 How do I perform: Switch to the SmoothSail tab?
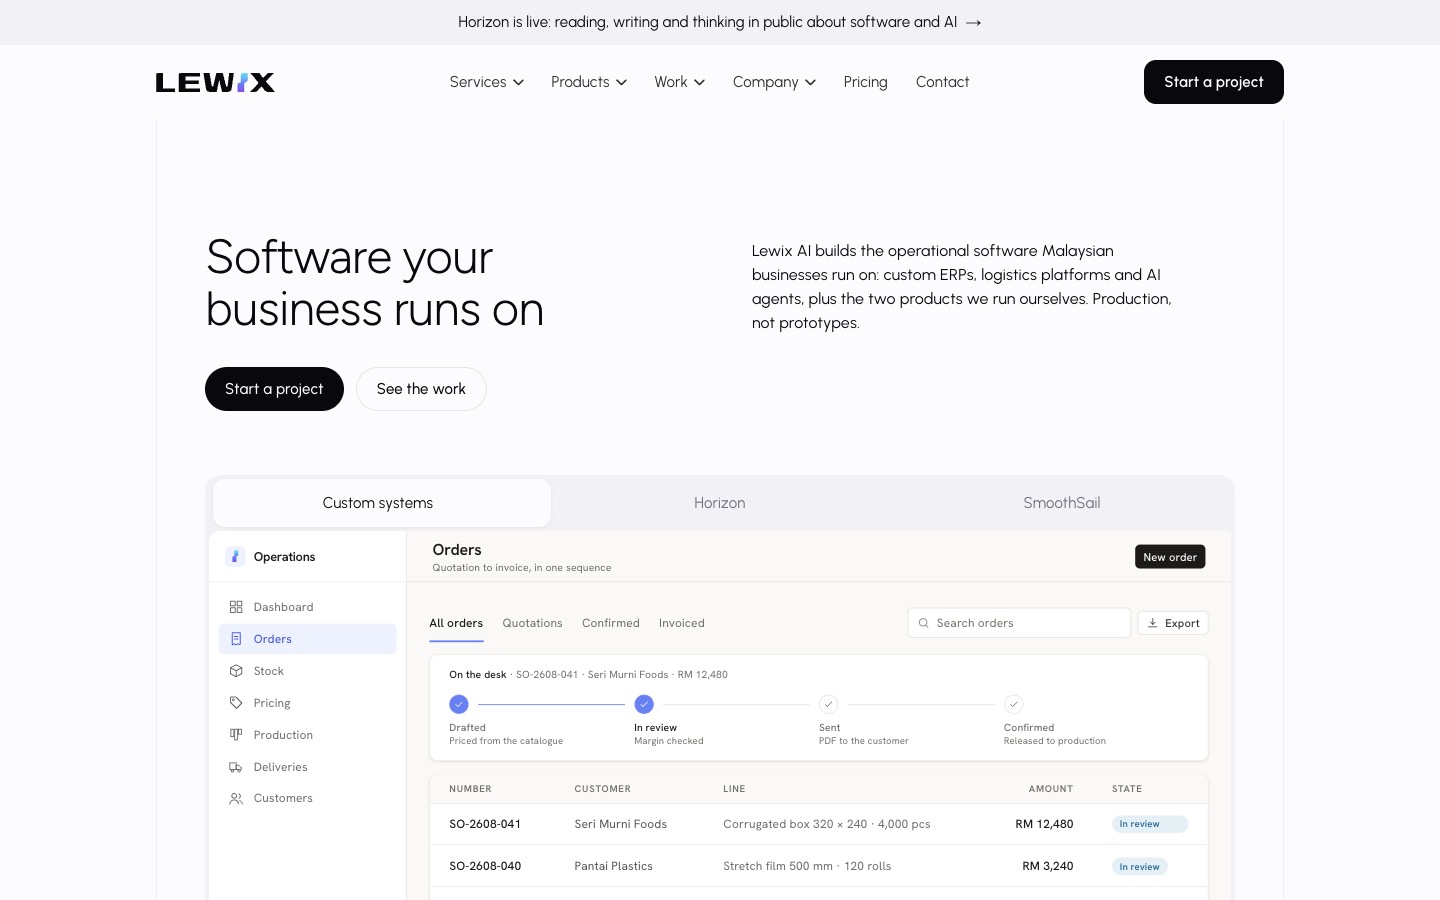coord(1062,503)
